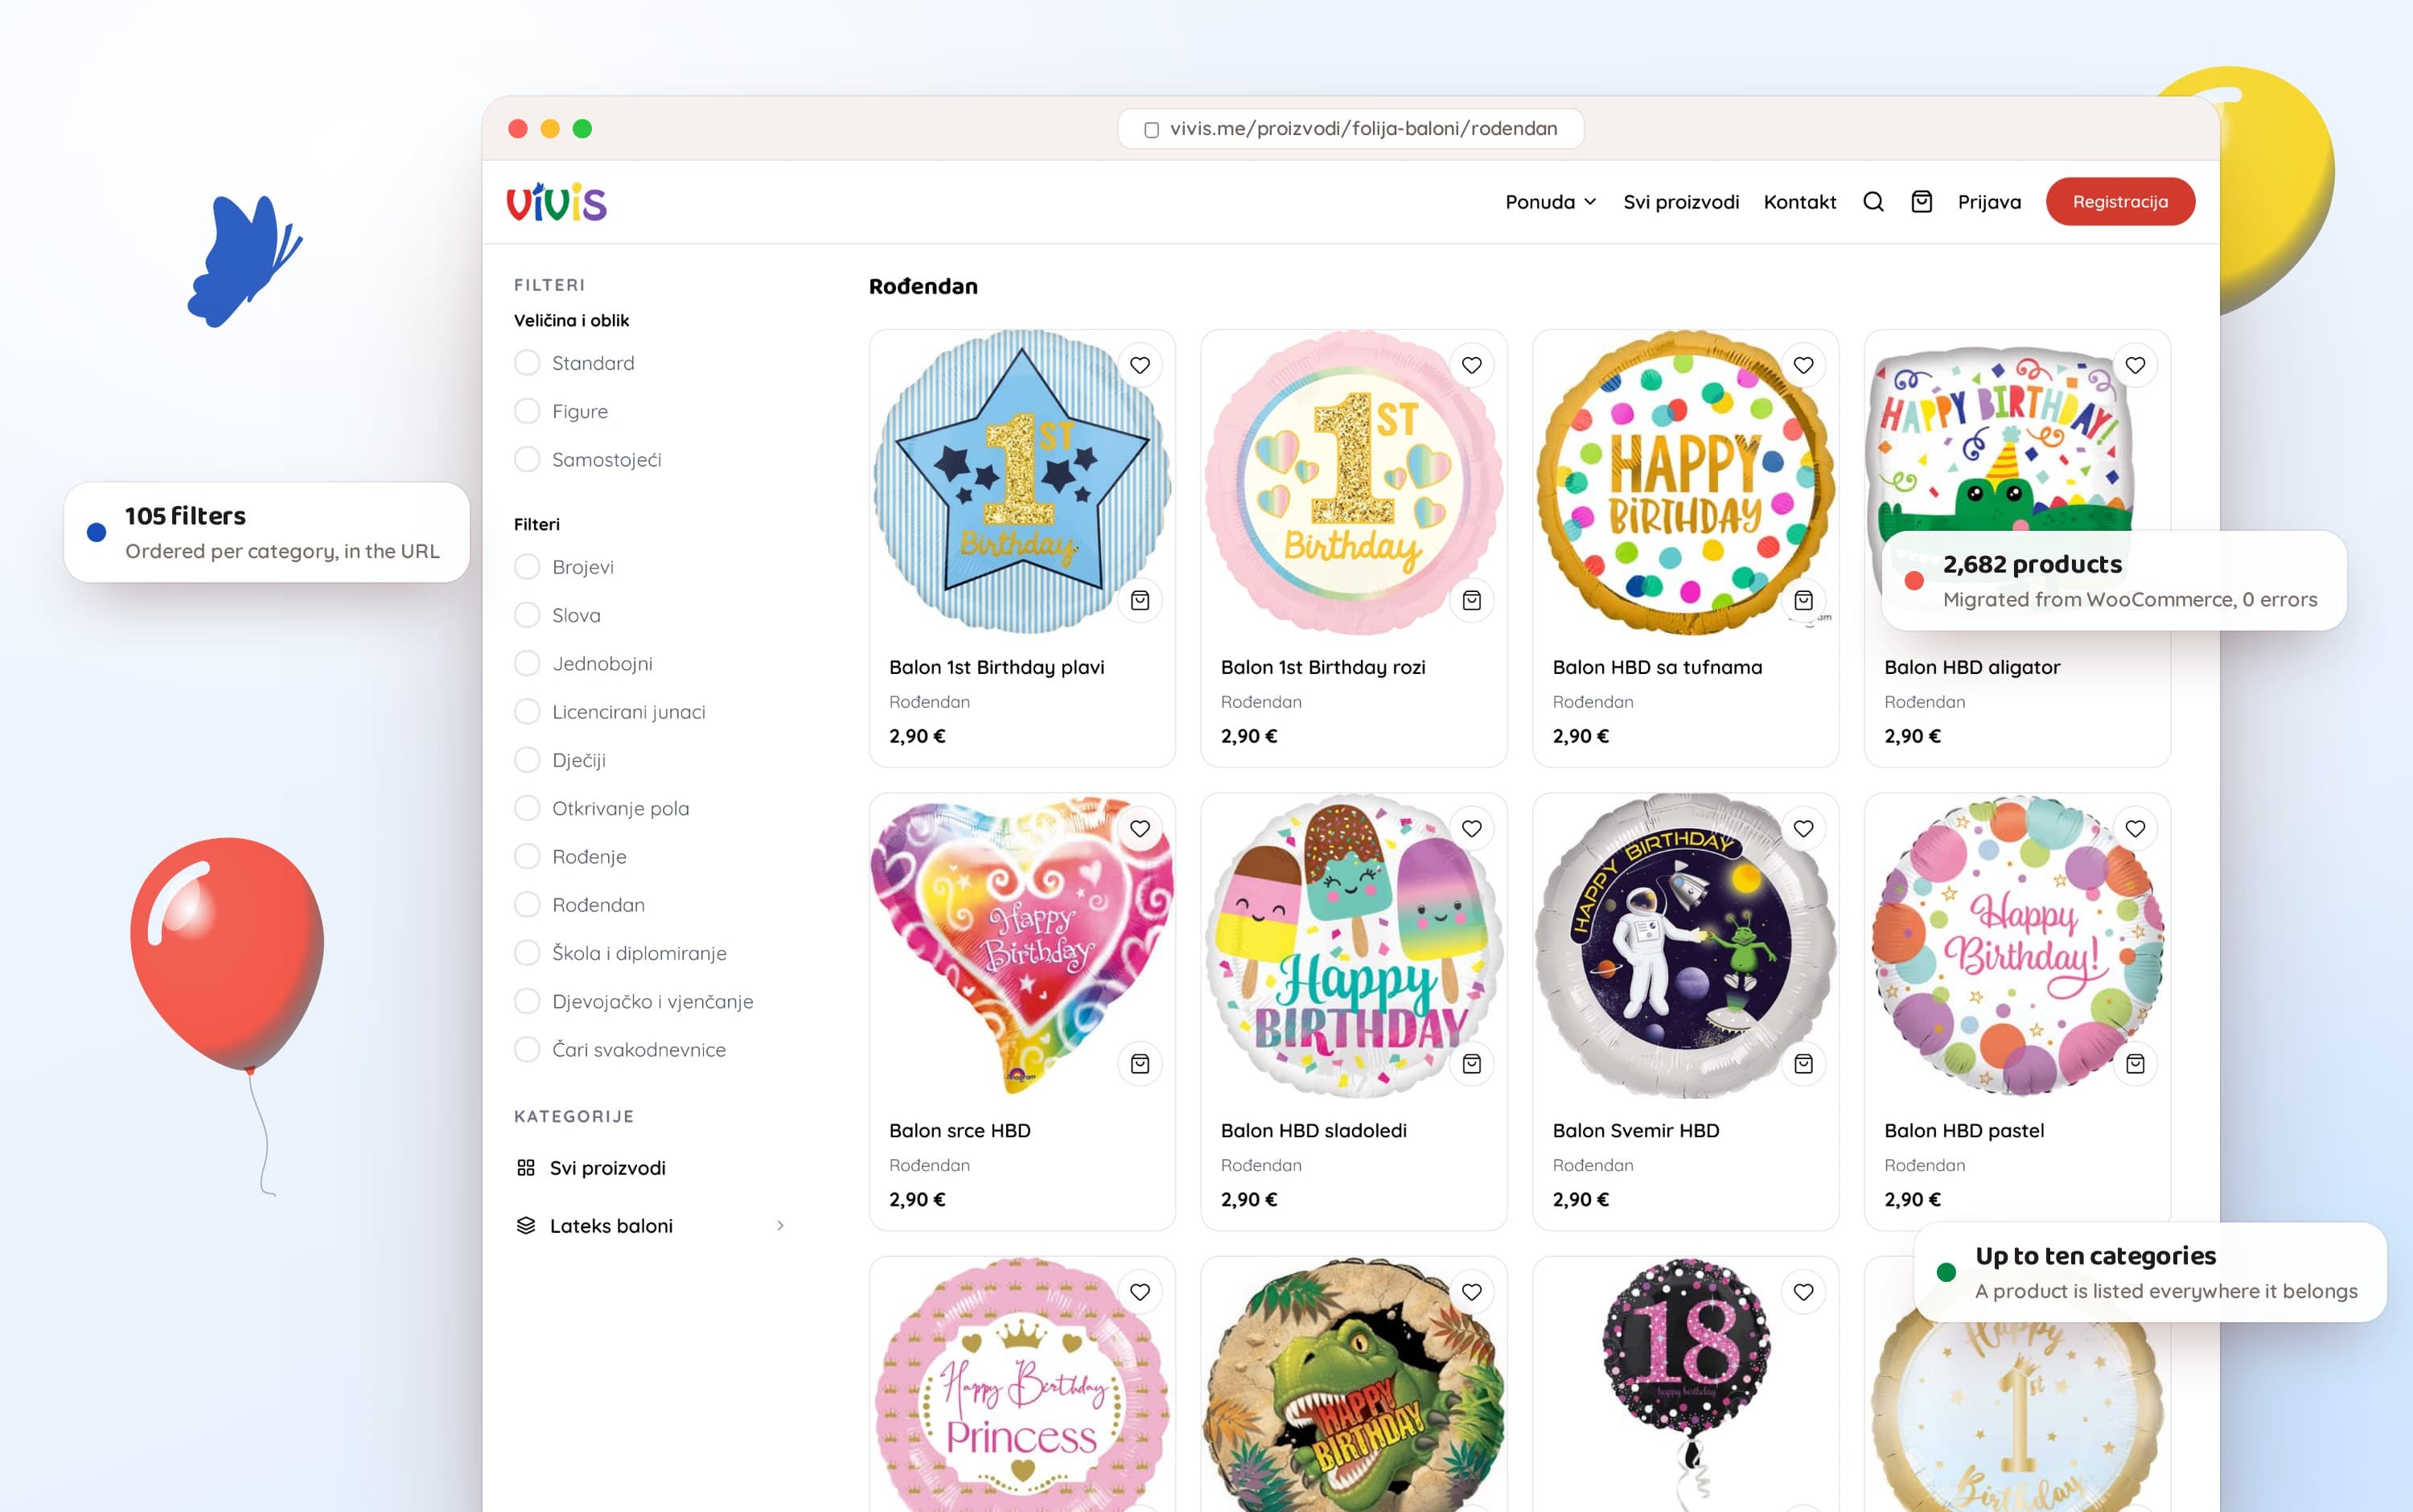Open the Balon HBD aligator product title
The width and height of the screenshot is (2413, 1512).
(x=1972, y=667)
